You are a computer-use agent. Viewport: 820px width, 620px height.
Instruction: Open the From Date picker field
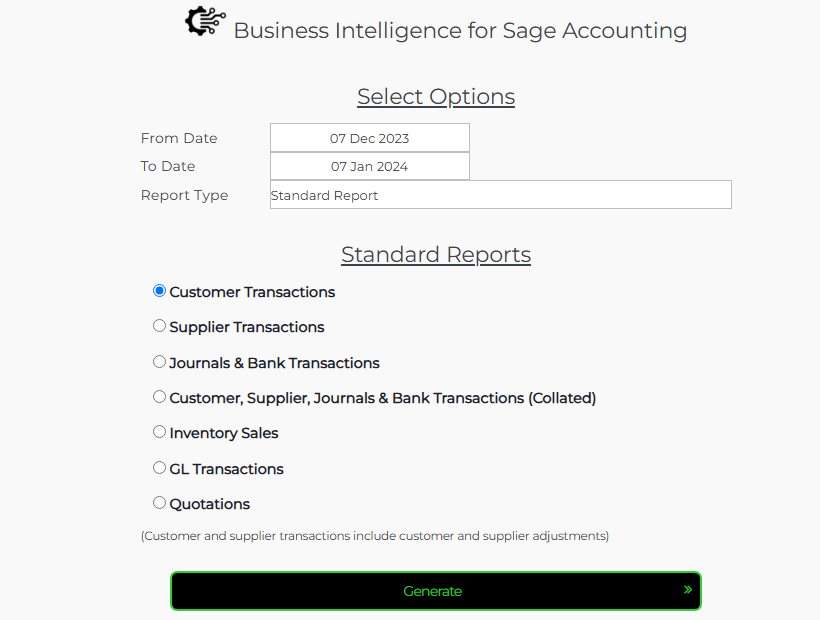pyautogui.click(x=369, y=138)
